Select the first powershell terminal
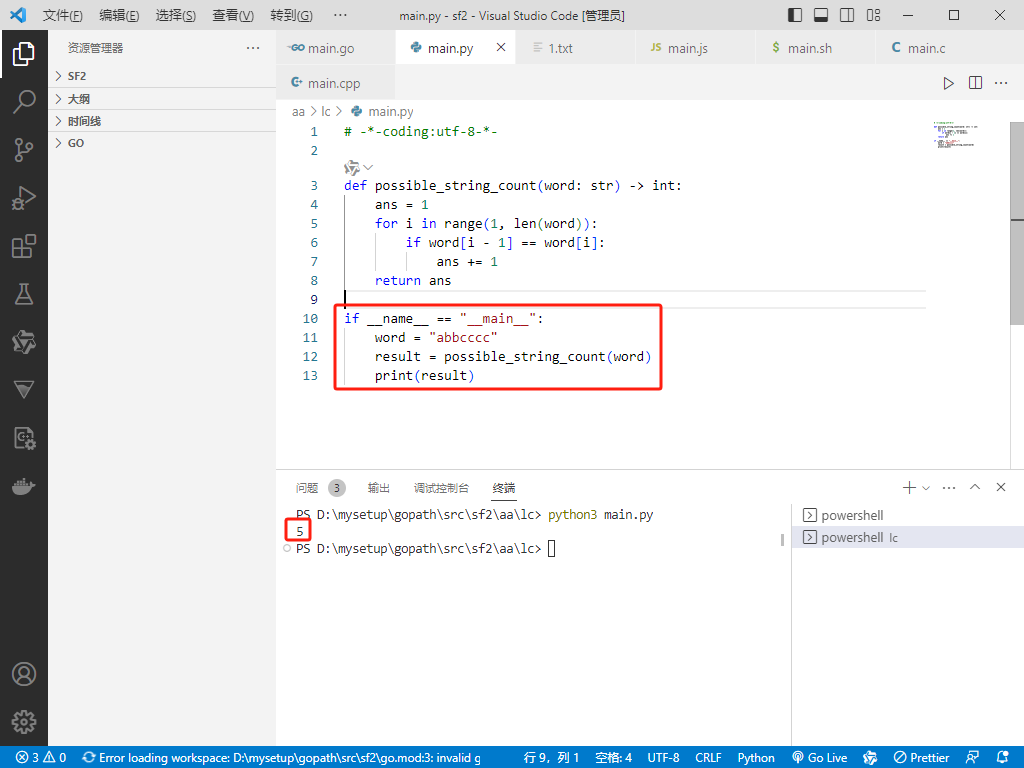The width and height of the screenshot is (1024, 768). pyautogui.click(x=908, y=515)
